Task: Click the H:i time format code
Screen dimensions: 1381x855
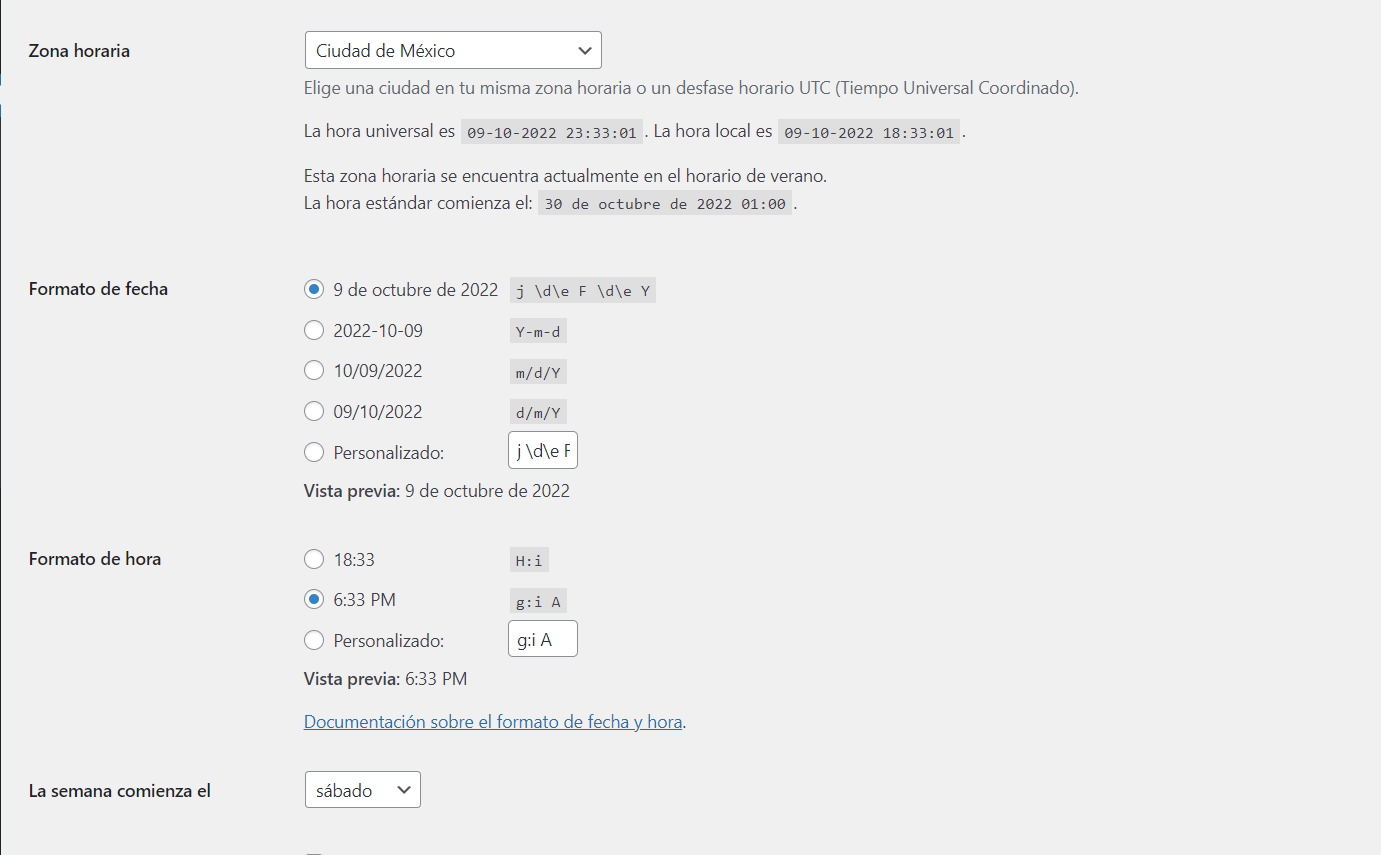Action: click(x=529, y=561)
